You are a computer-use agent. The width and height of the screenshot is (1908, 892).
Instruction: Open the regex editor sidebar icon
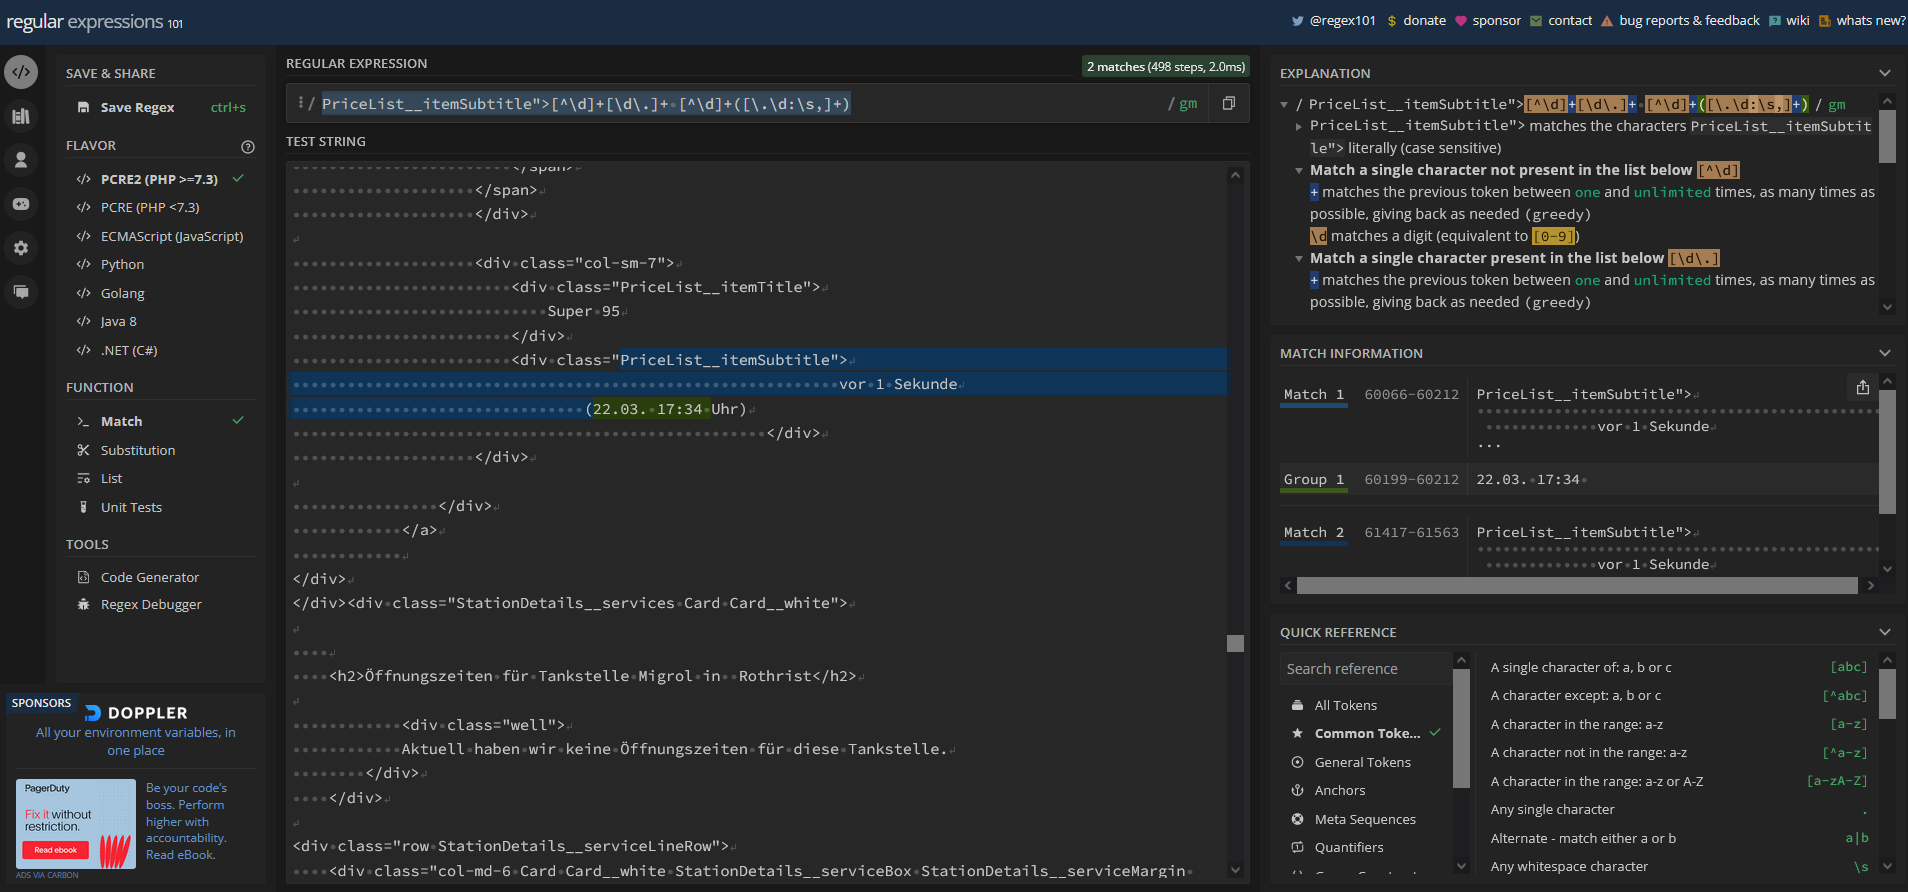[21, 72]
